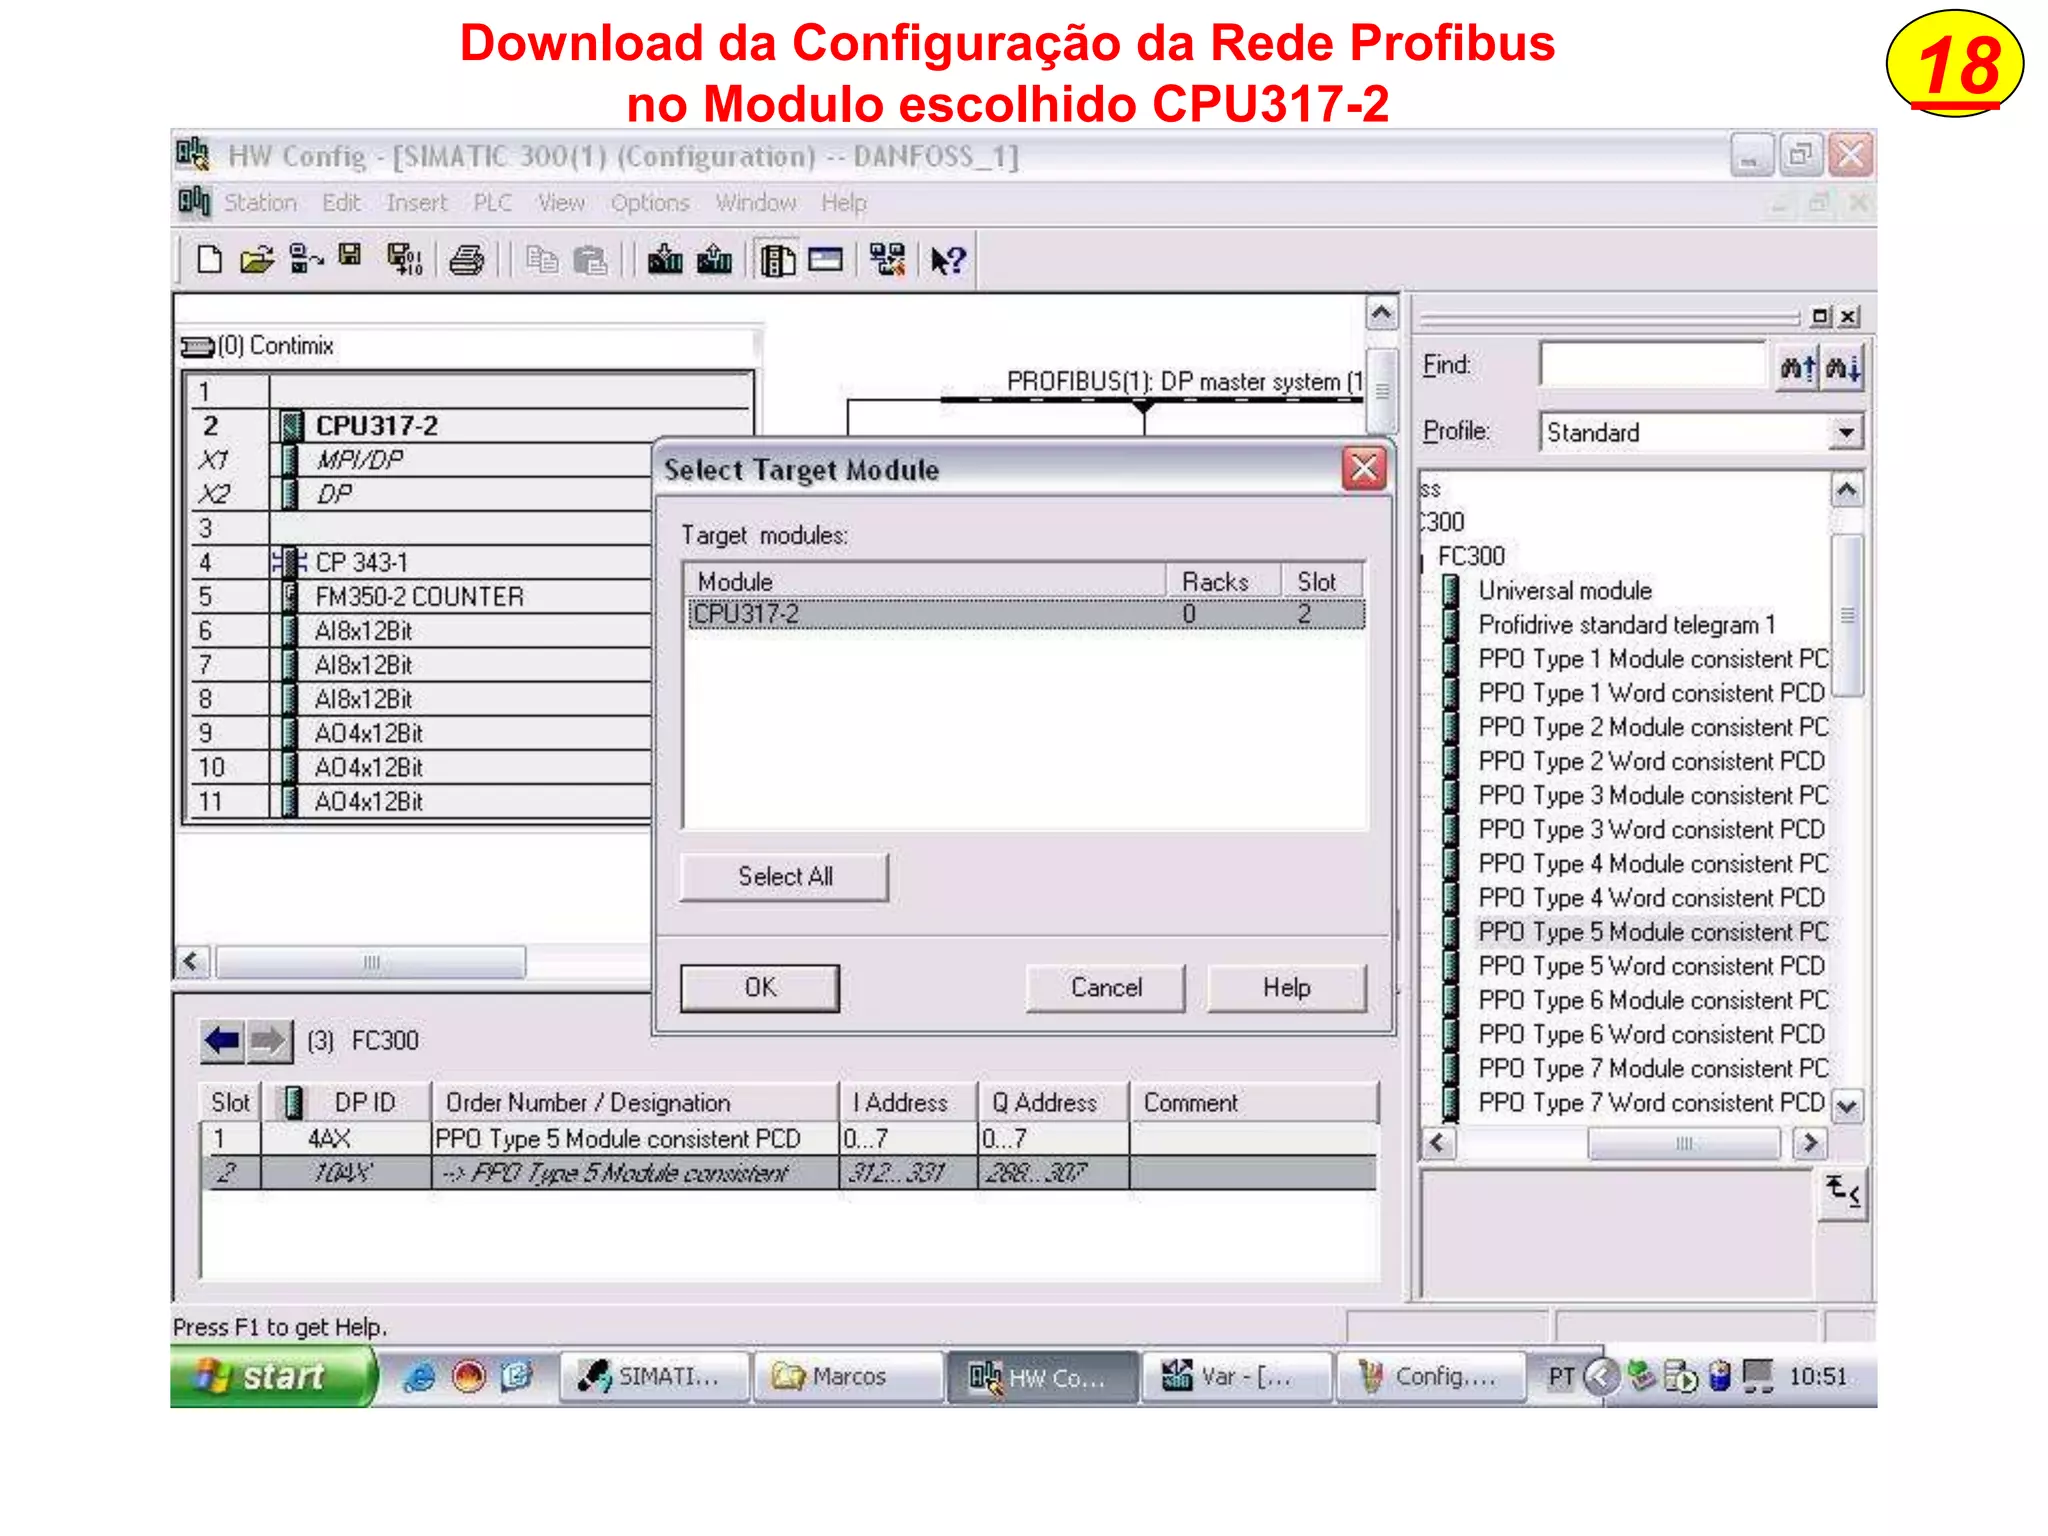
Task: Click Cancel in Select Target Module dialog
Action: (x=1105, y=988)
